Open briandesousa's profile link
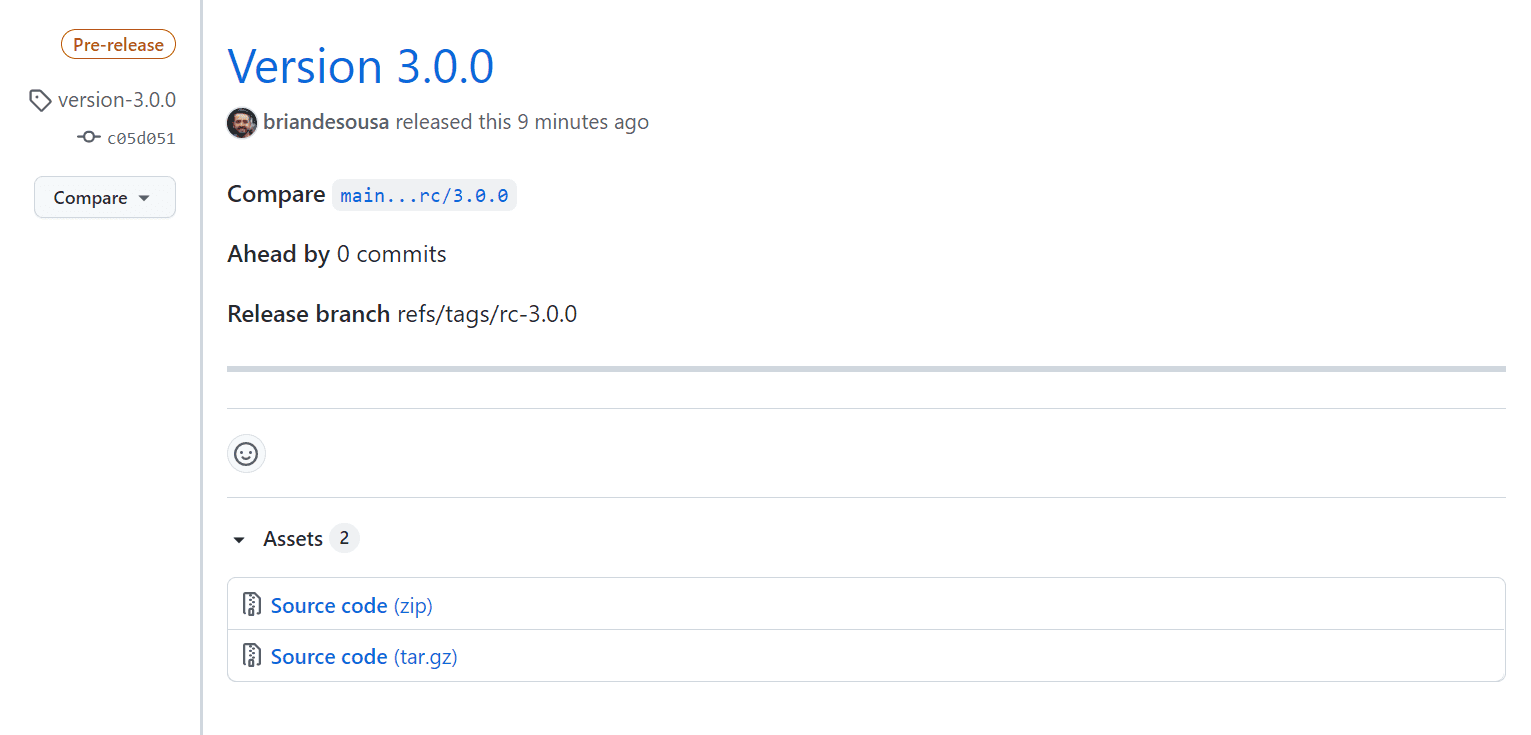Screen dimensions: 1531x735 [327, 122]
